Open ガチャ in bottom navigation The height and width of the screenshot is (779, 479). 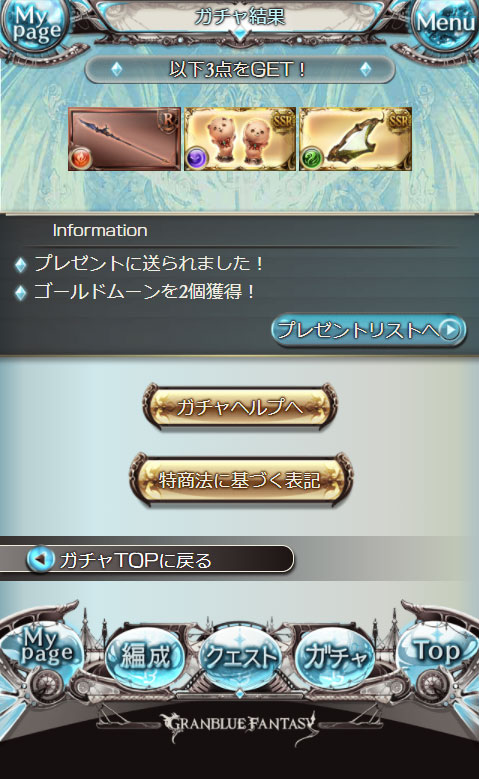[335, 657]
